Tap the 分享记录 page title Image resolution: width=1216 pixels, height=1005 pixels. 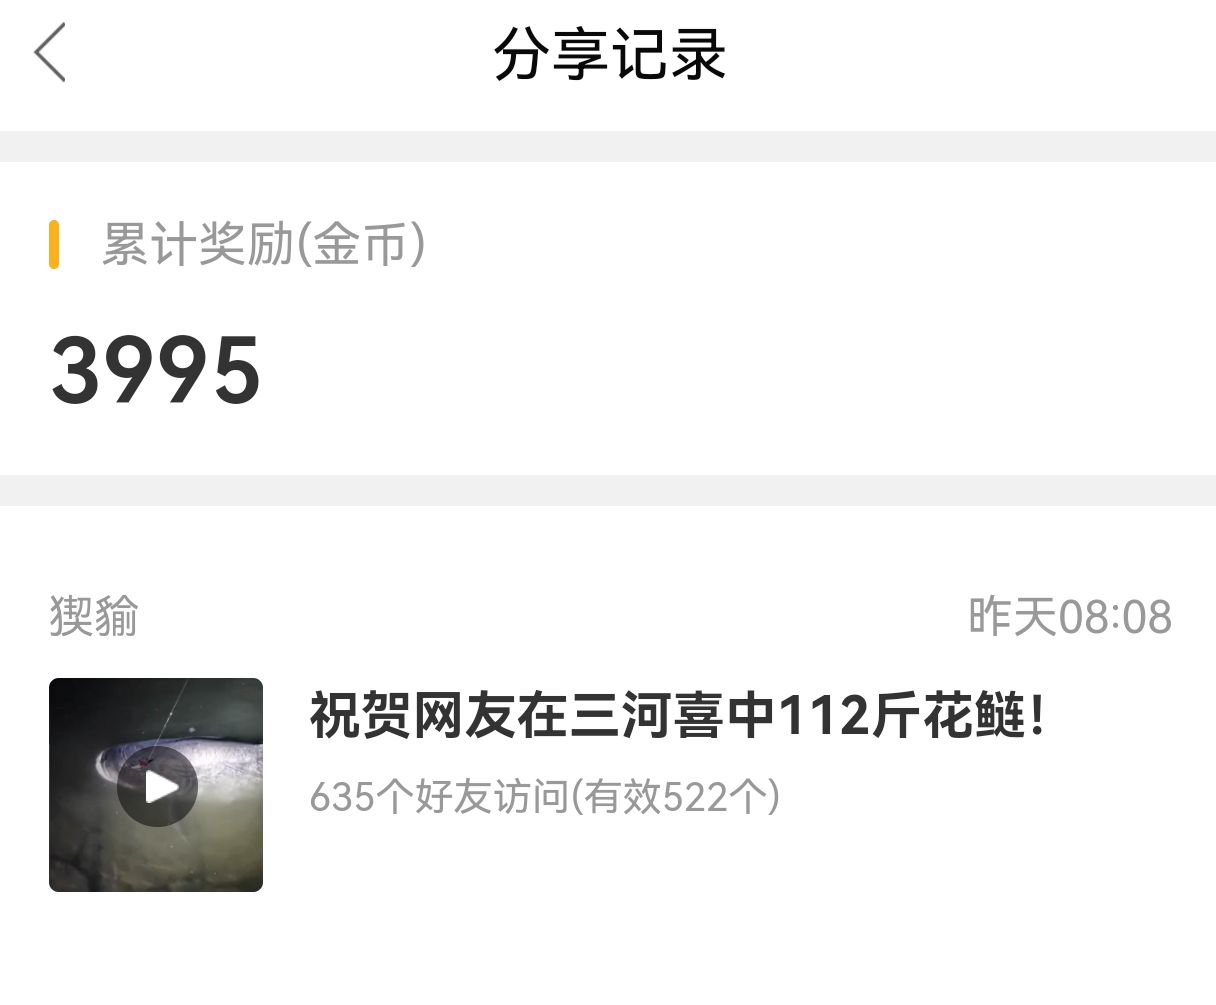[x=609, y=54]
